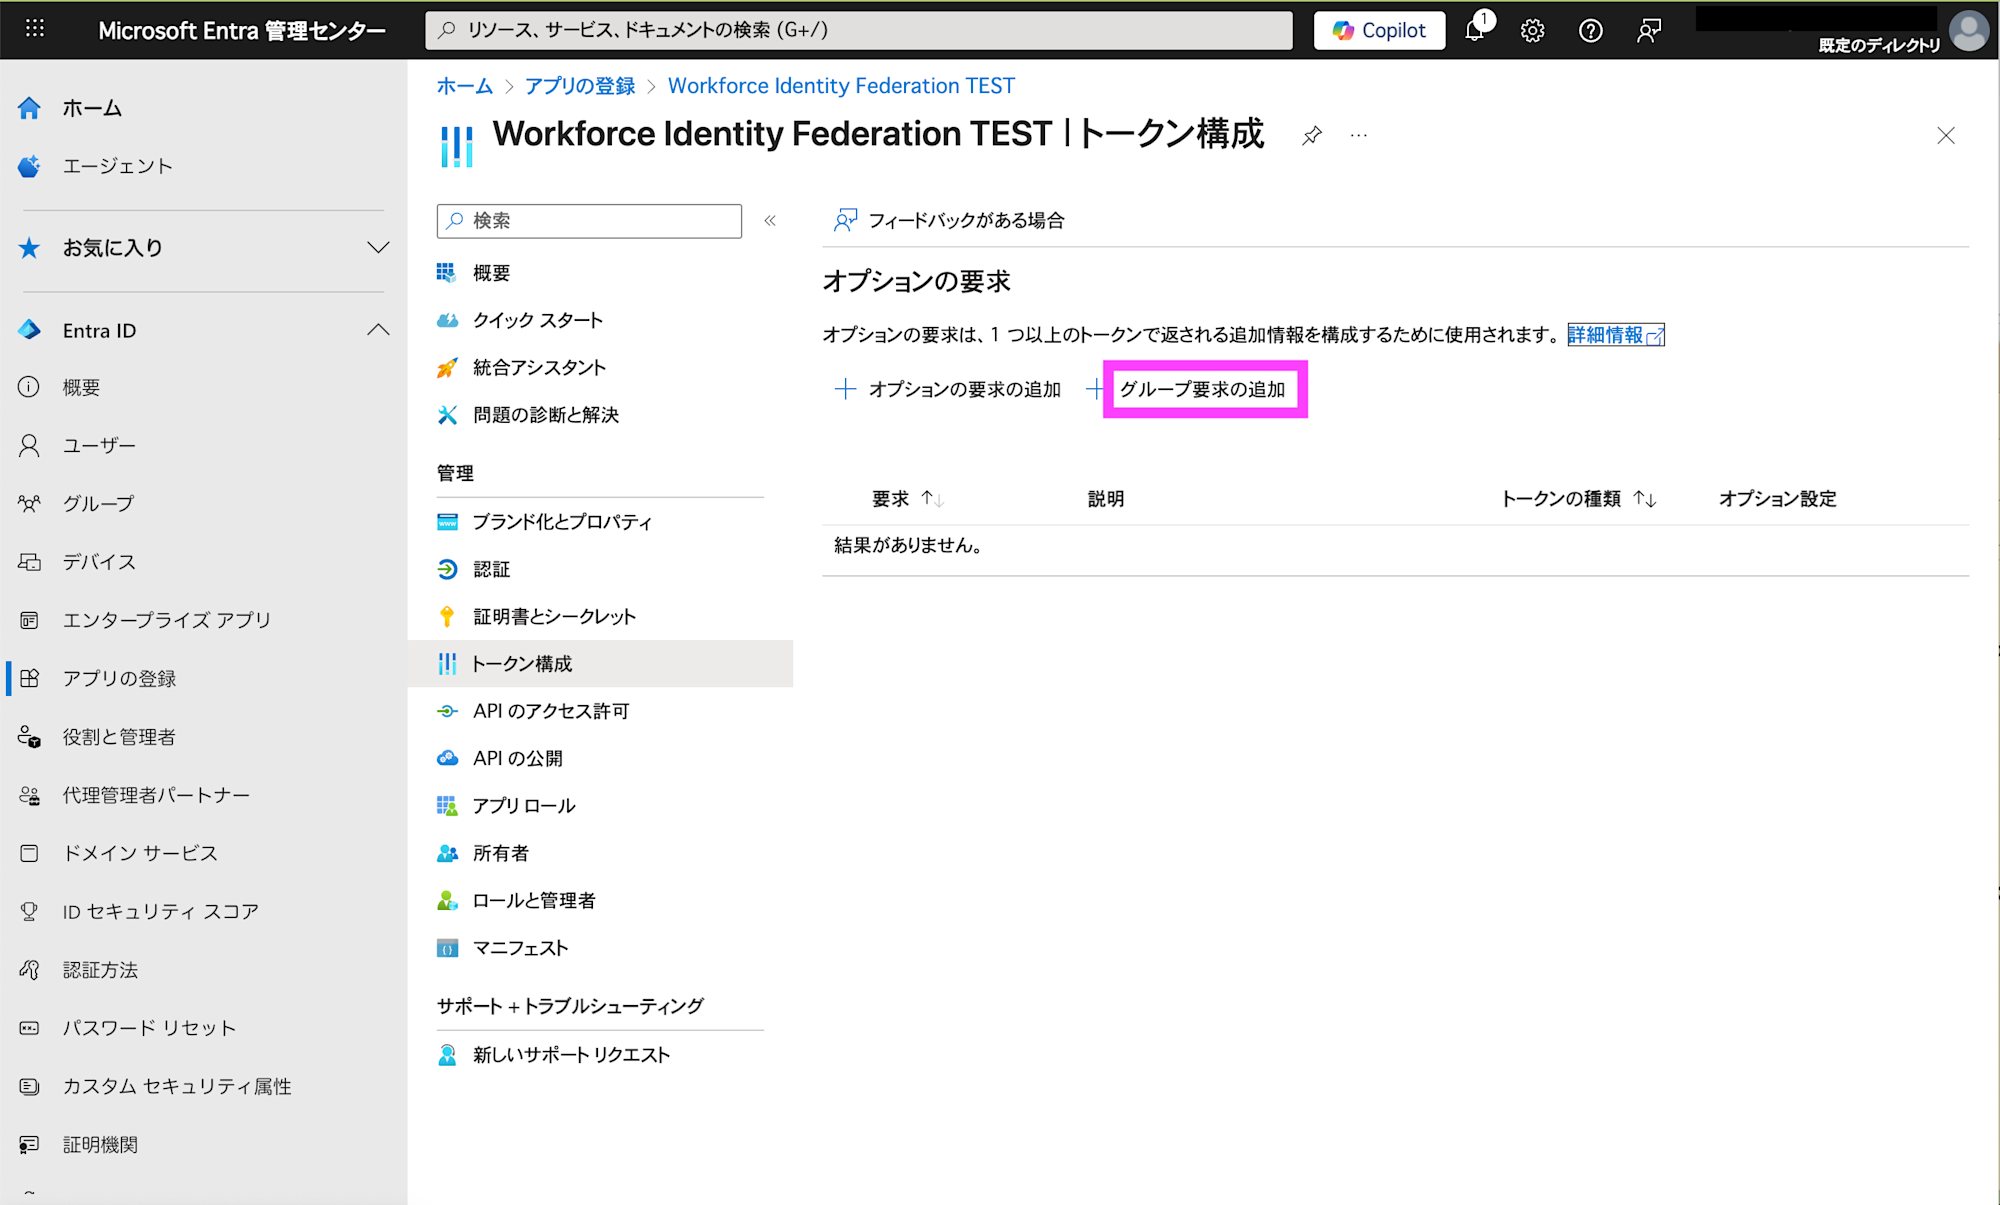Click グループ要求の追加 button
Screen dimensions: 2000x1205
point(1202,389)
